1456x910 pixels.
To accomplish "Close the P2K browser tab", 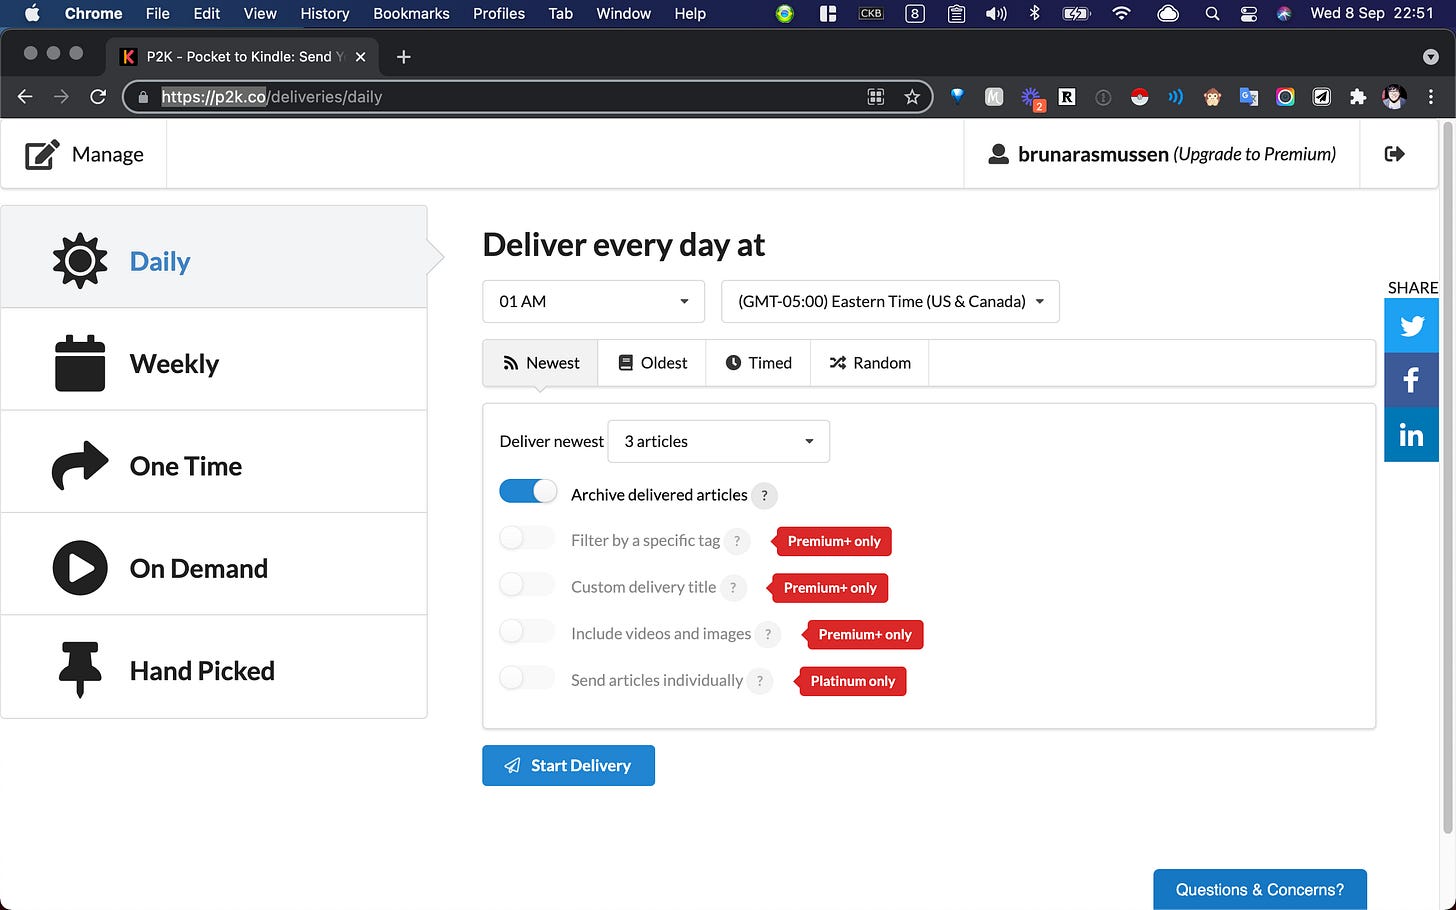I will (361, 57).
